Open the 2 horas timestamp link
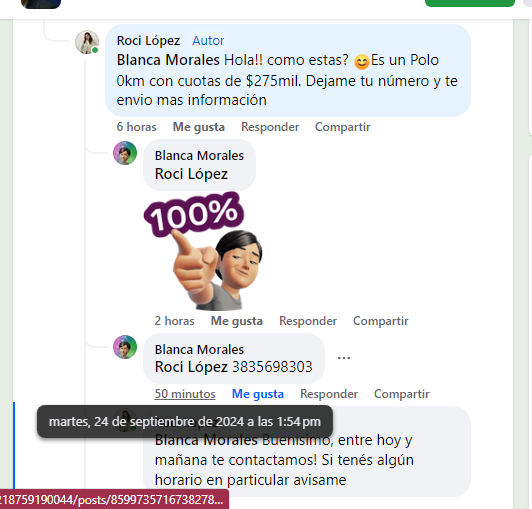This screenshot has height=509, width=532. [174, 321]
